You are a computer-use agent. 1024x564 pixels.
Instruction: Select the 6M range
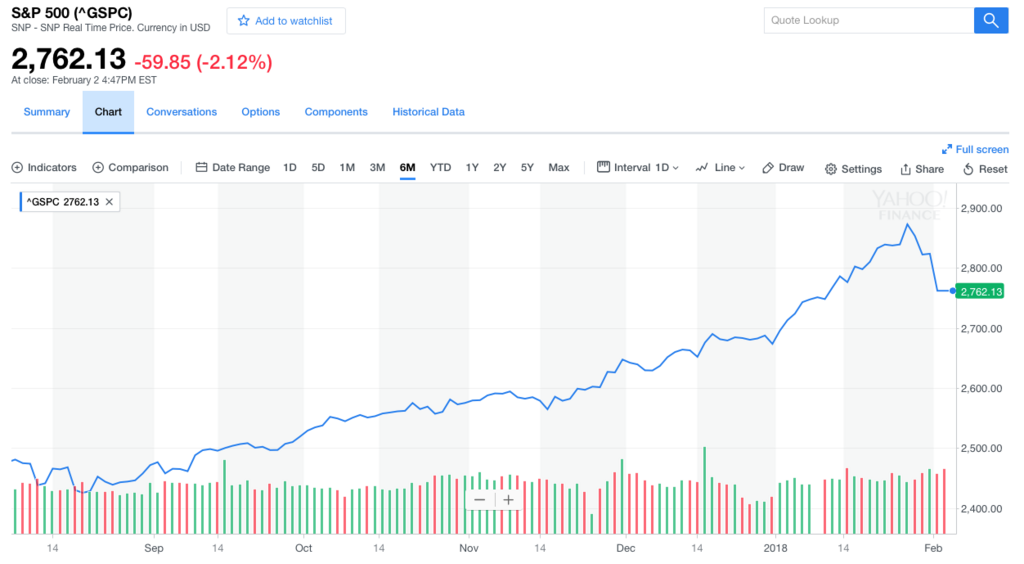tap(408, 168)
